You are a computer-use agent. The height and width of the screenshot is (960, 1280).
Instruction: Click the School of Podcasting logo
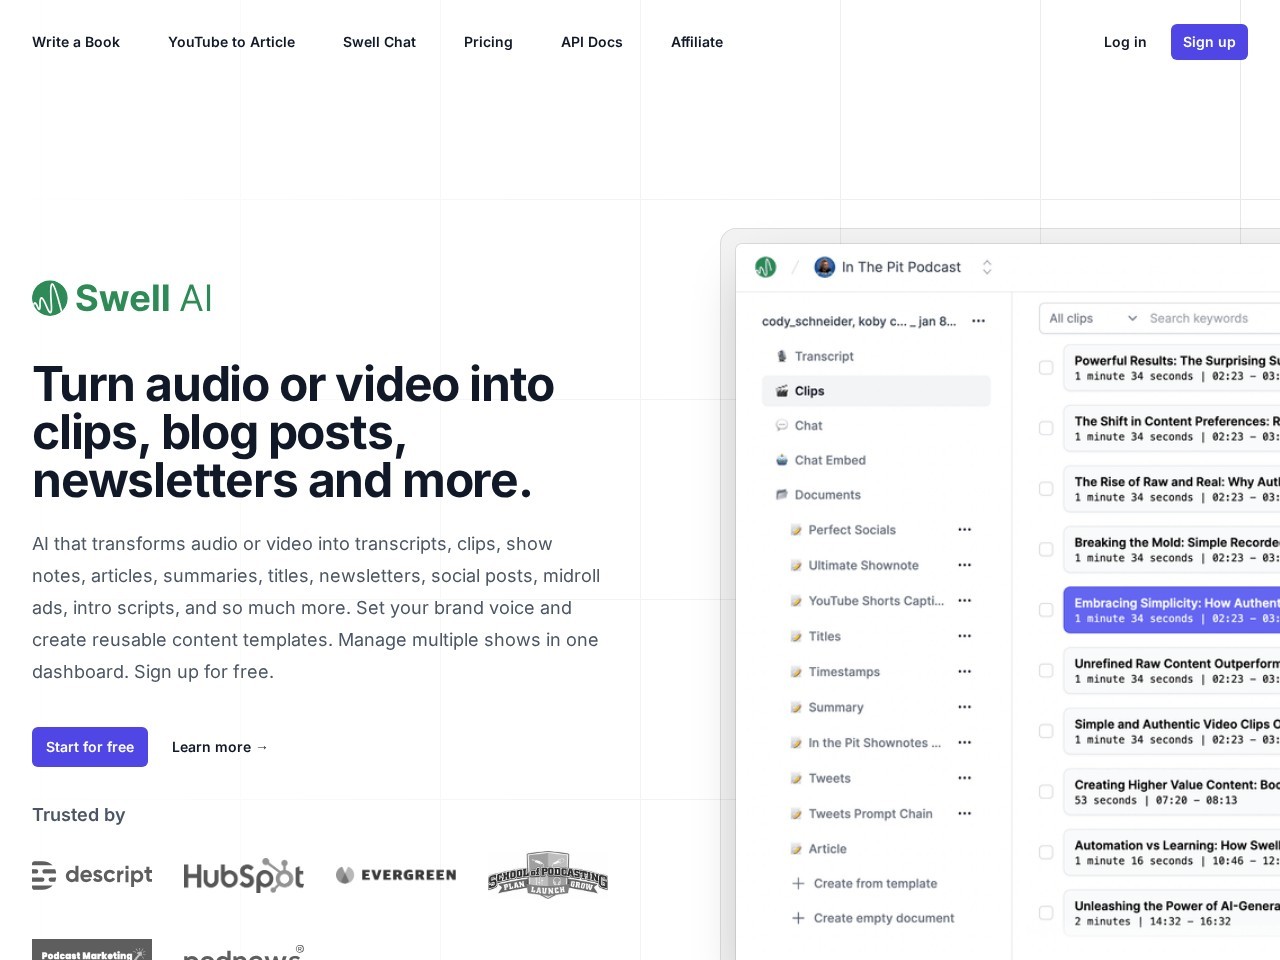point(548,875)
